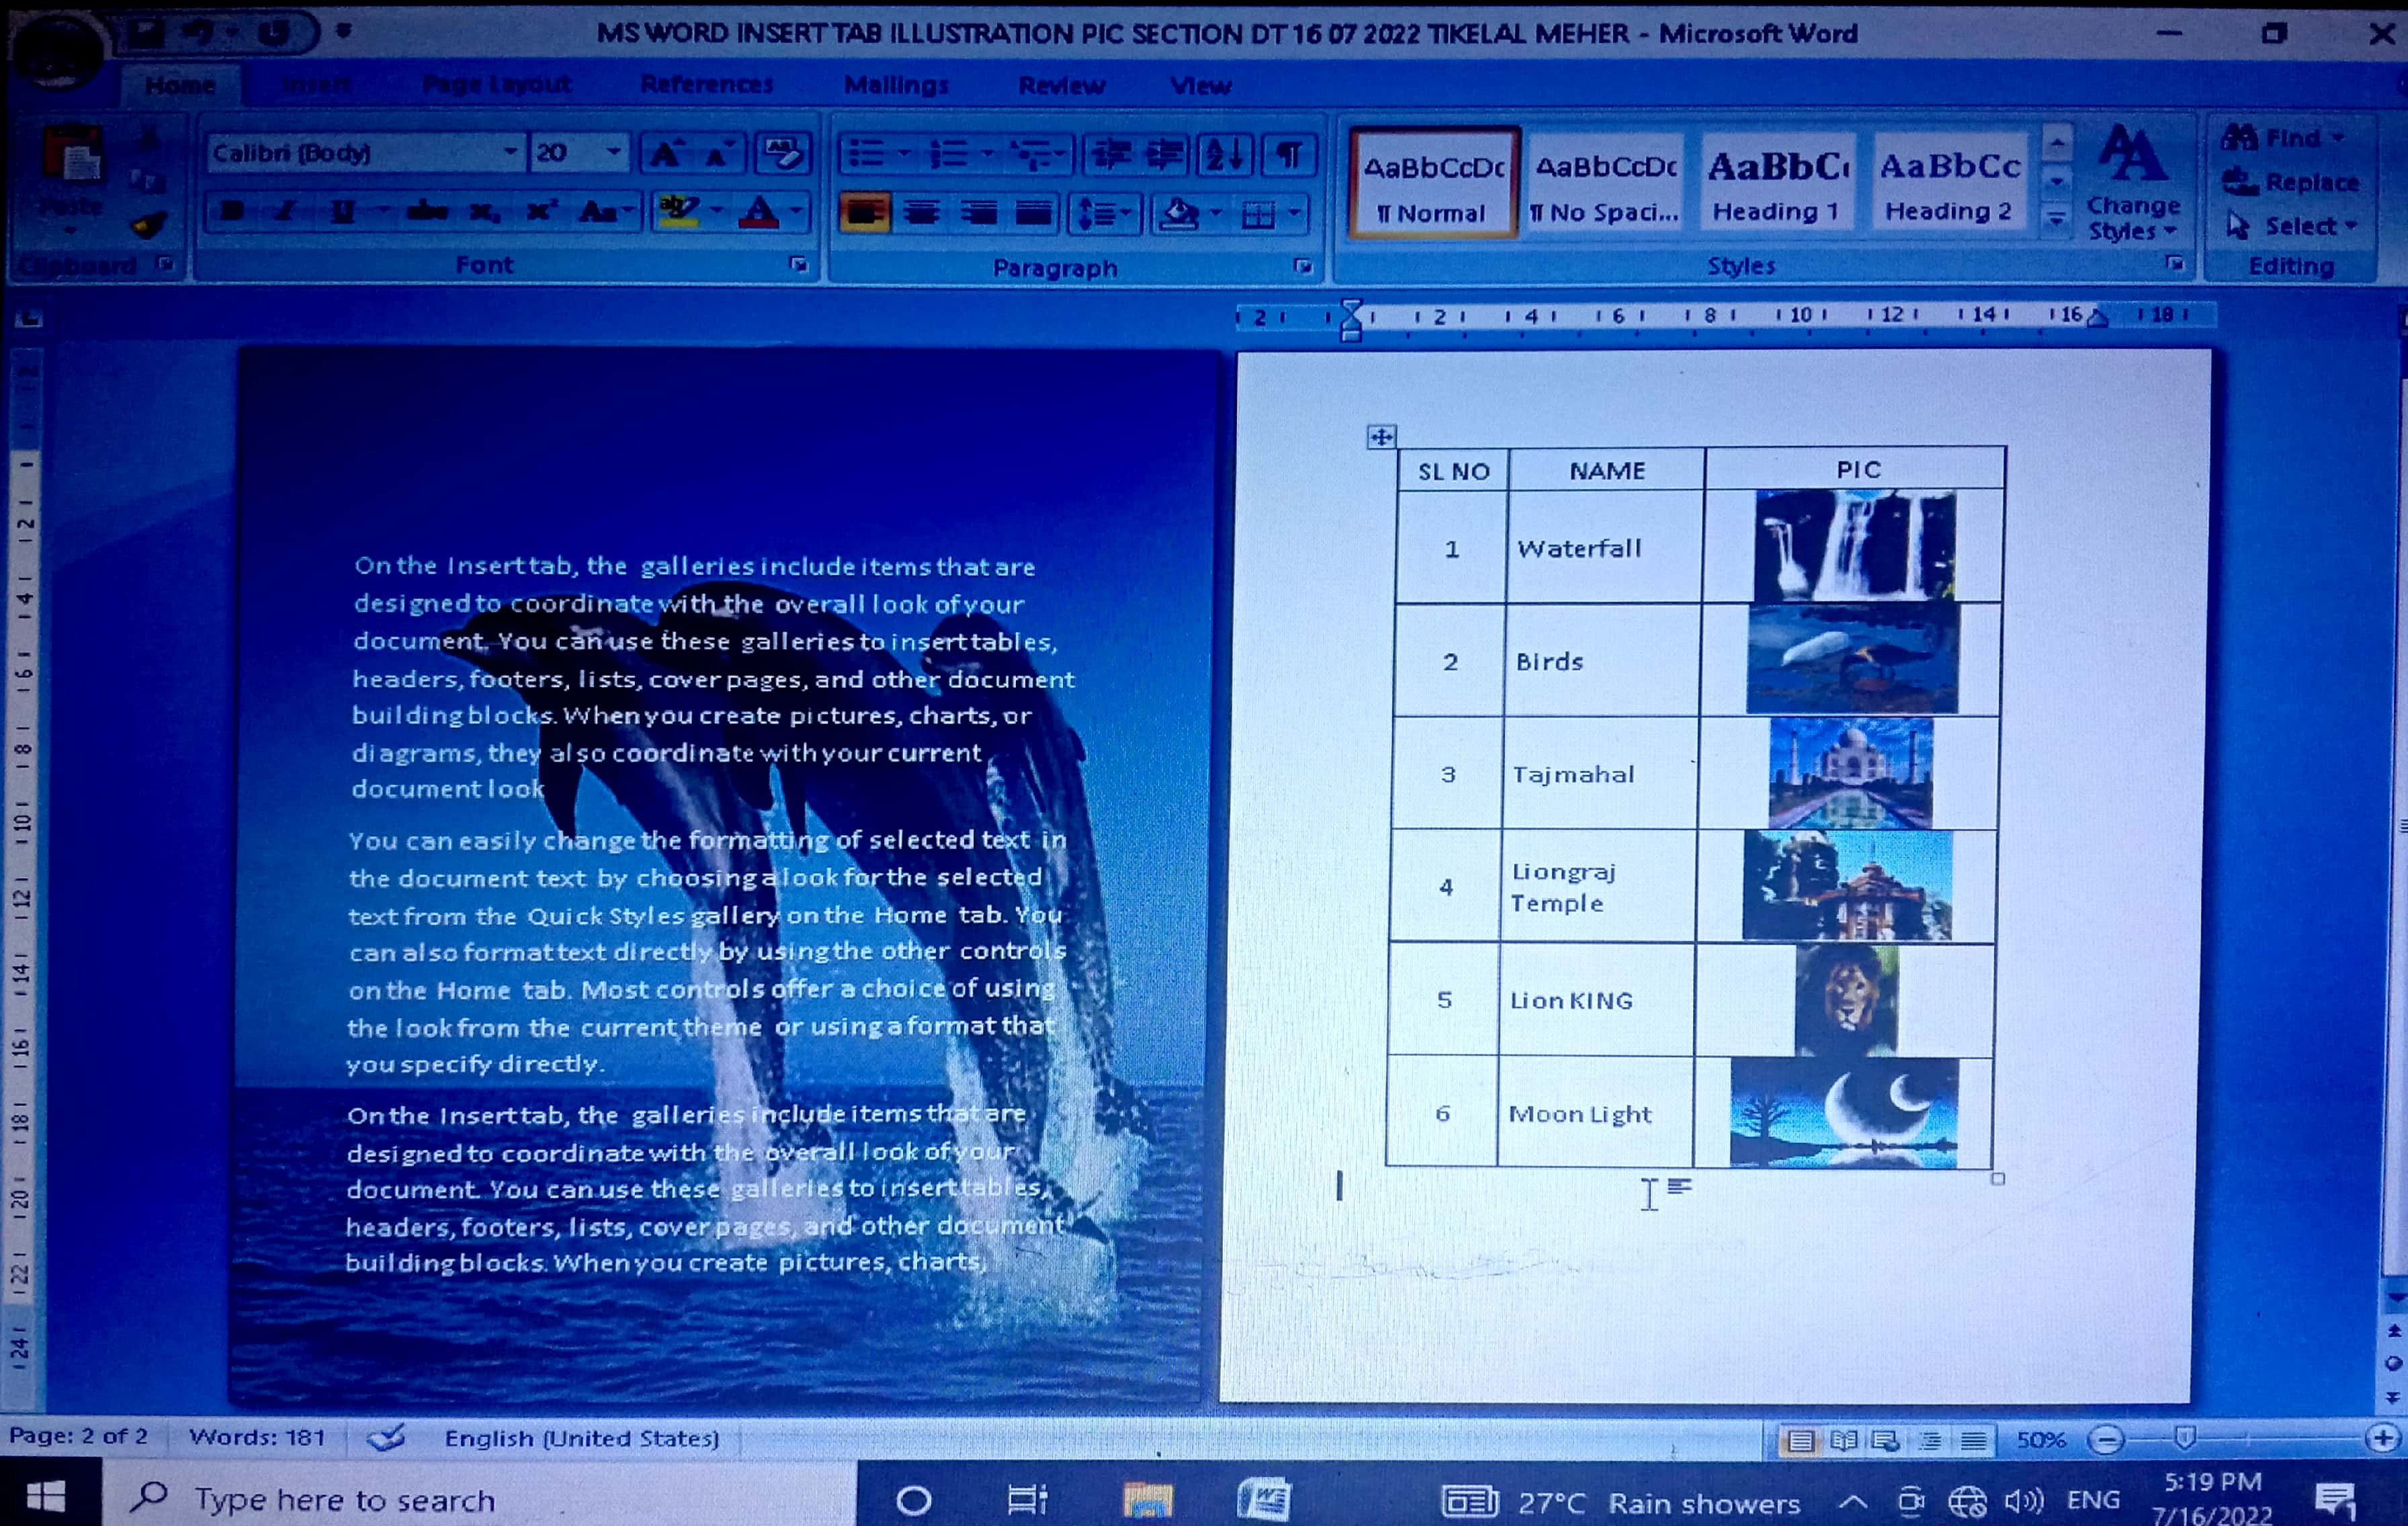Click the Clear Formatting icon
This screenshot has width=2408, height=1526.
tap(782, 155)
